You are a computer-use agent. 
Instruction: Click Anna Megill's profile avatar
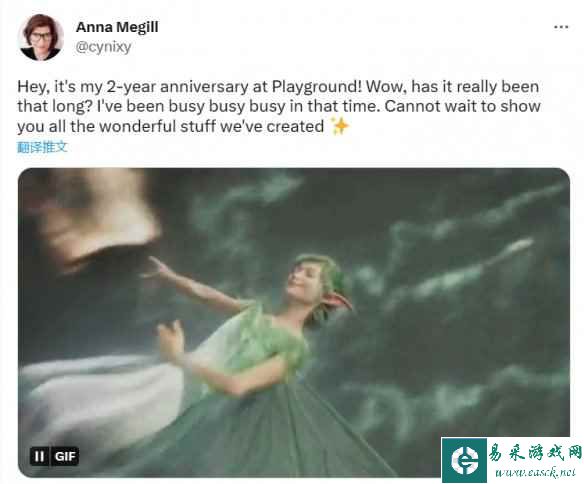tap(41, 37)
